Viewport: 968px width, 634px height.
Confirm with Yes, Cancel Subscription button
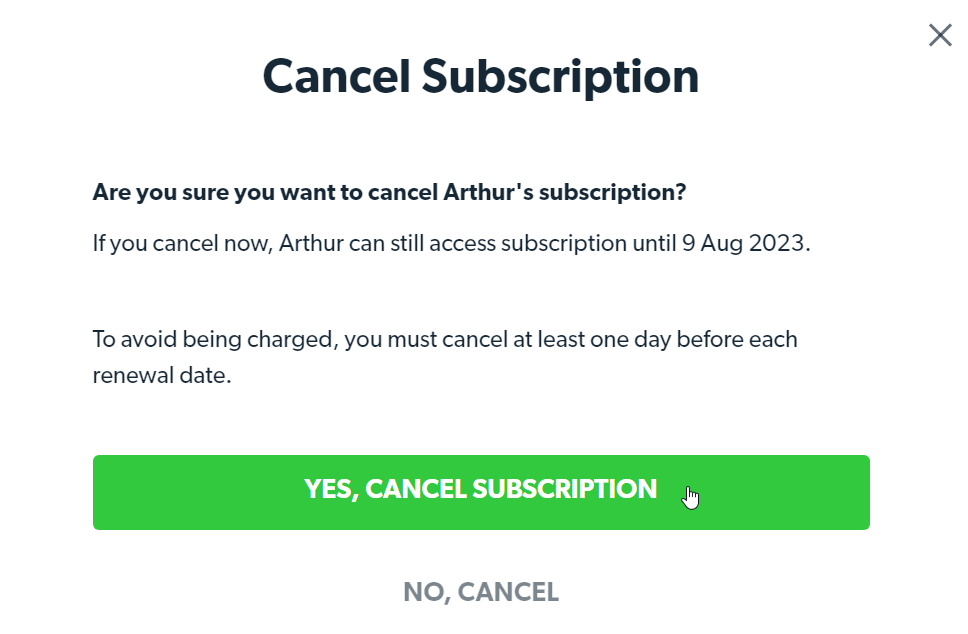pos(481,492)
